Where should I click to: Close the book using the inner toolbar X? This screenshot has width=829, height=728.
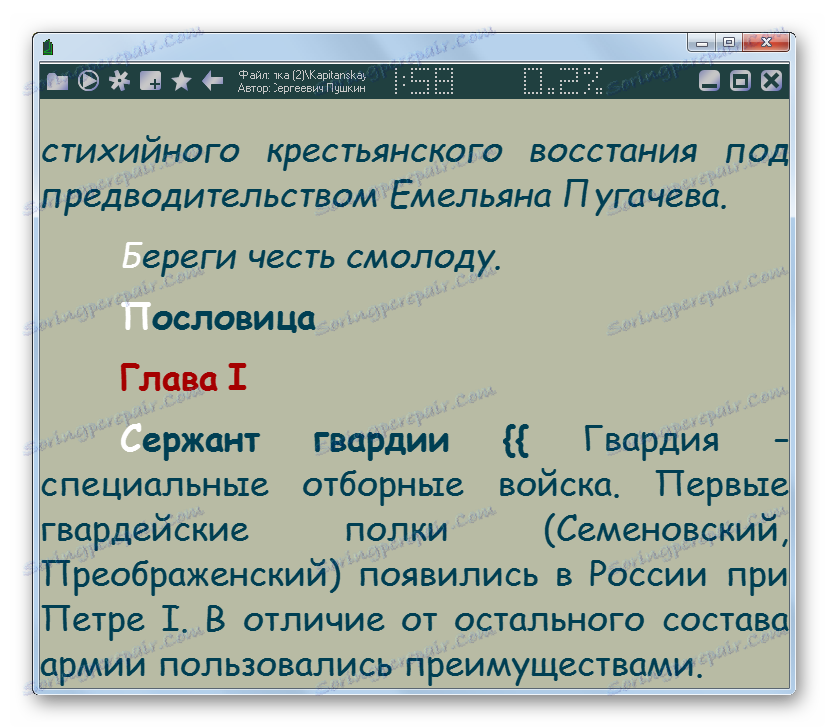[771, 81]
